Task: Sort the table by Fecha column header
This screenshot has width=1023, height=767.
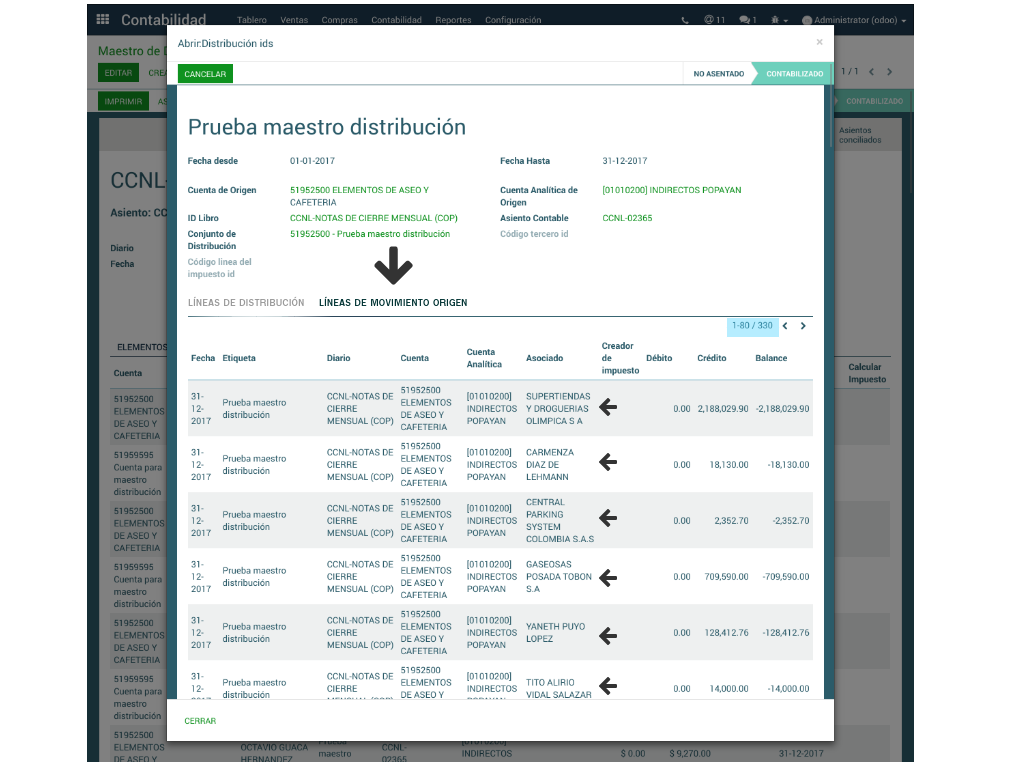Action: (203, 358)
